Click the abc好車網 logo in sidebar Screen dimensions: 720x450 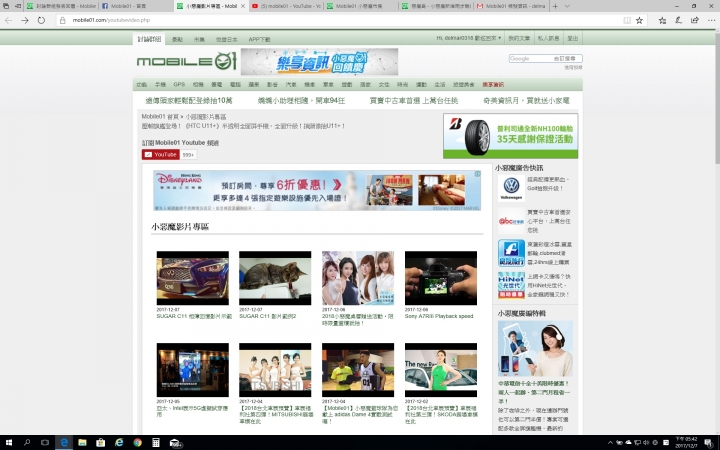[x=511, y=221]
